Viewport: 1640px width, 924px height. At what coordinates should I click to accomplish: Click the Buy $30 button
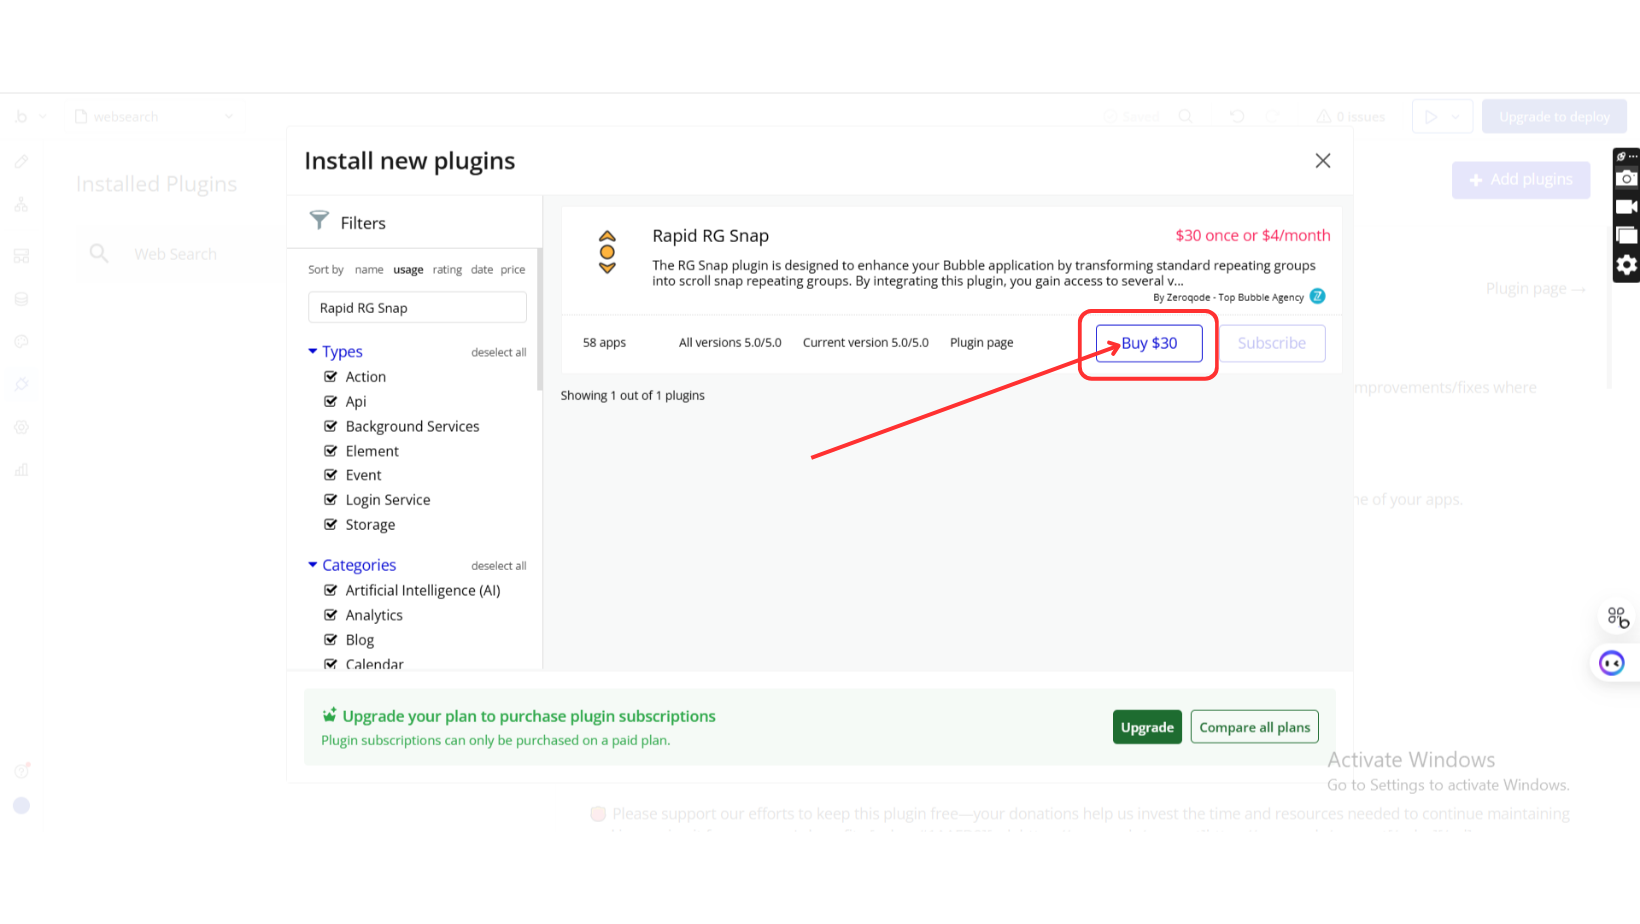click(1149, 343)
